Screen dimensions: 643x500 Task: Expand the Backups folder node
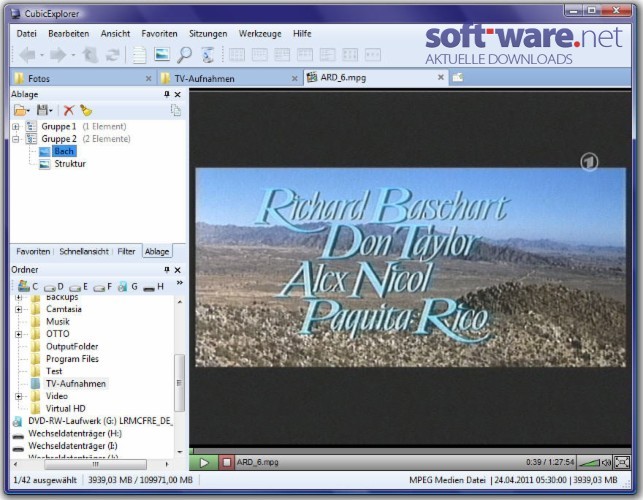point(18,297)
